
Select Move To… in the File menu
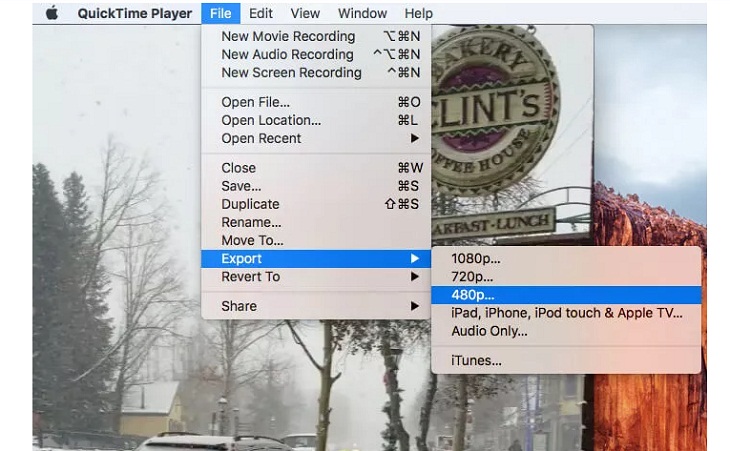point(316,240)
